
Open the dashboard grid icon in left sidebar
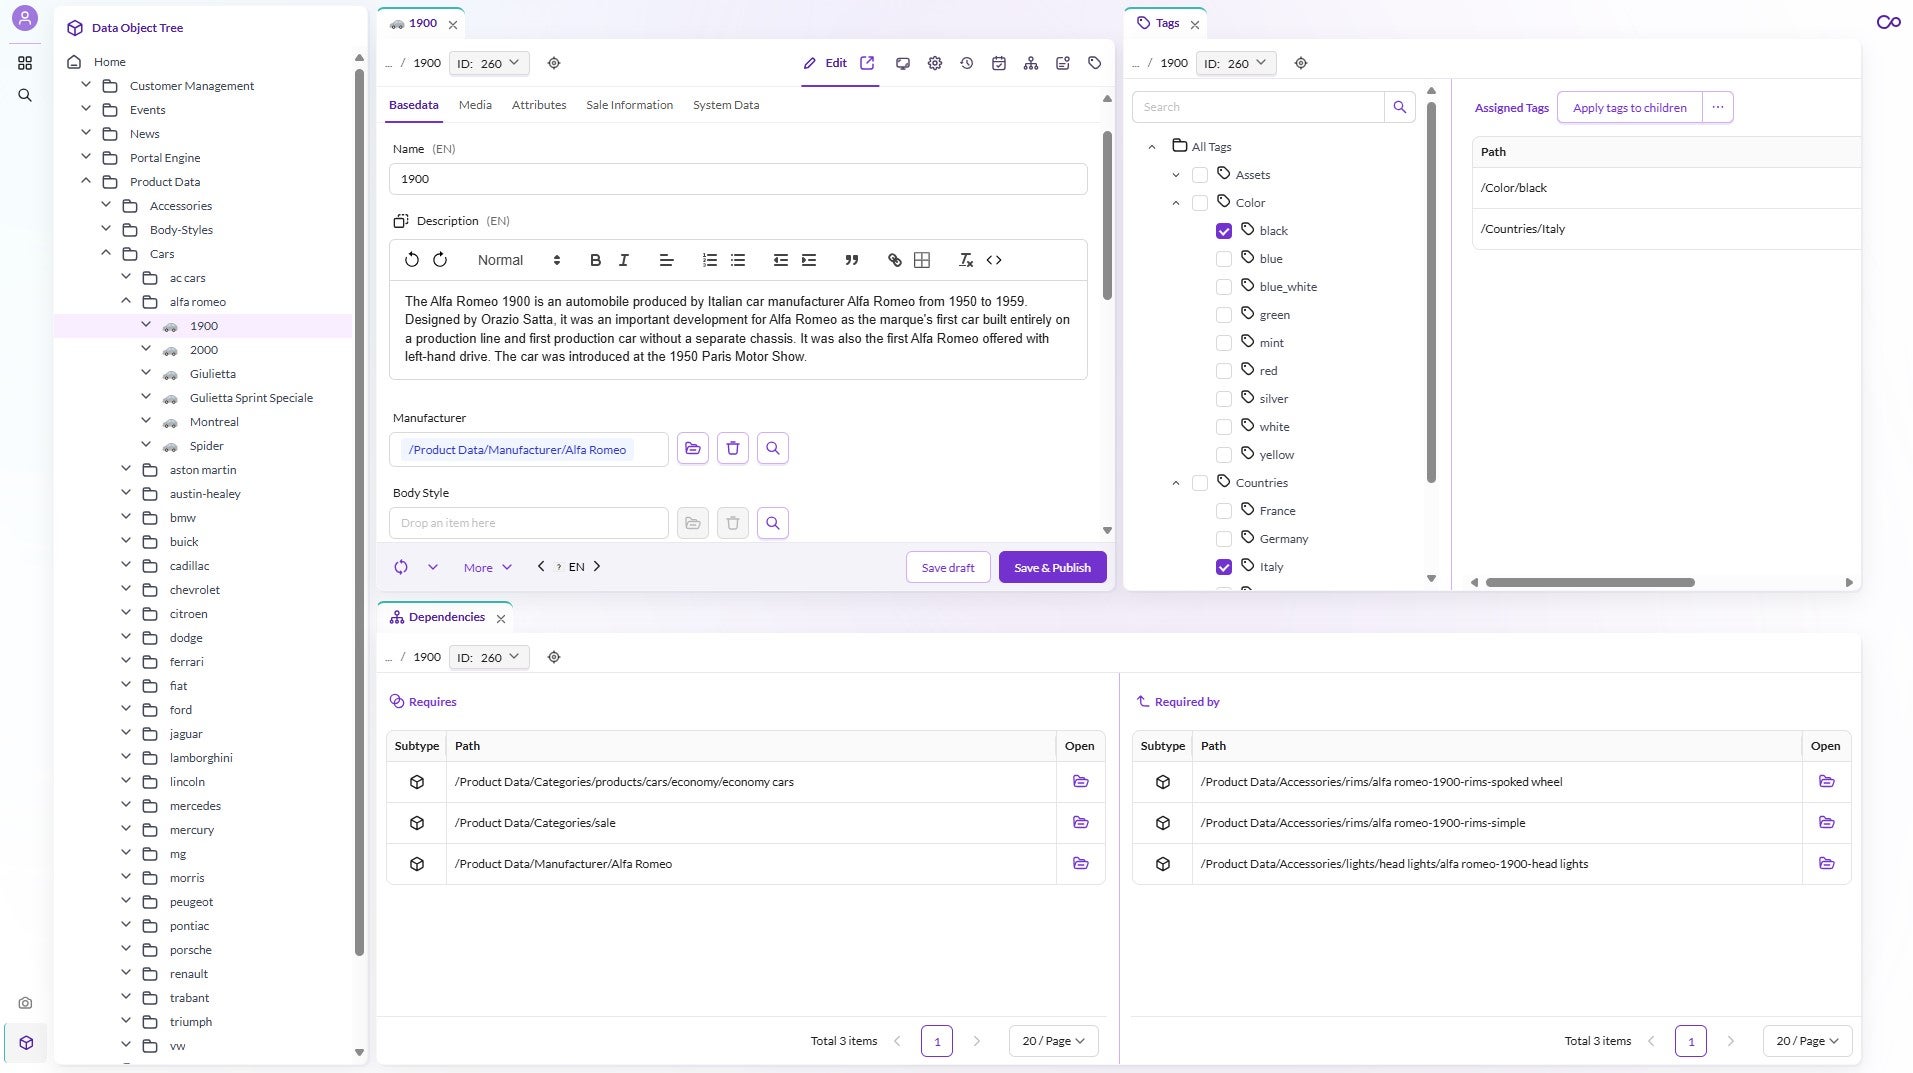pyautogui.click(x=25, y=63)
